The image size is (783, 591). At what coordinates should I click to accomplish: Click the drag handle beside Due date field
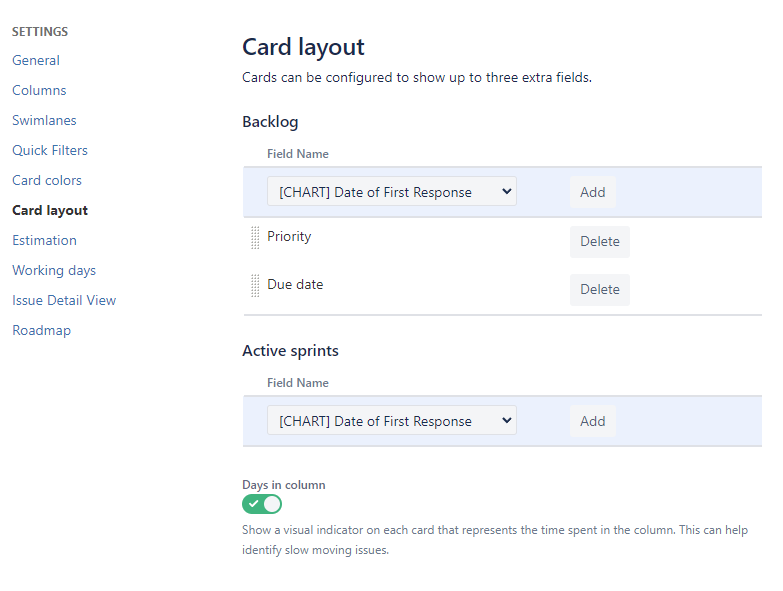[x=255, y=286]
